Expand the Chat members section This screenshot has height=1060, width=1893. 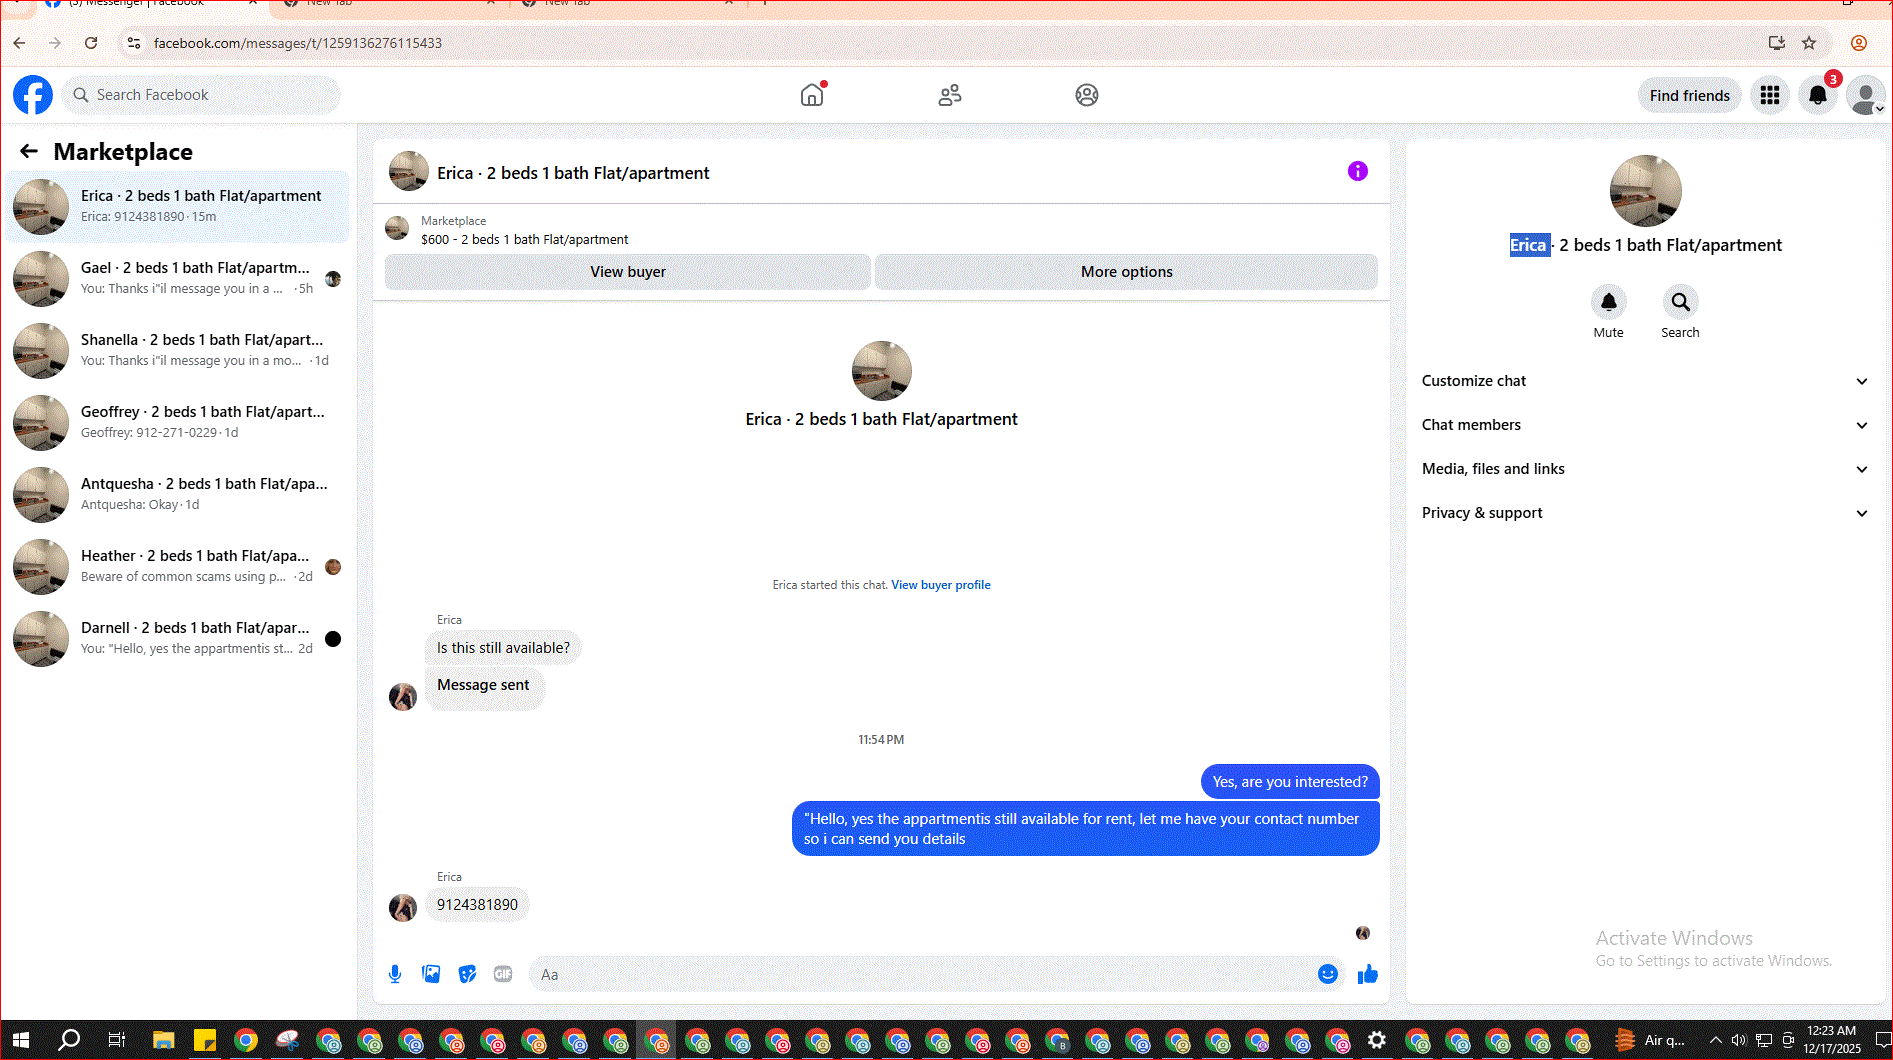point(1645,425)
